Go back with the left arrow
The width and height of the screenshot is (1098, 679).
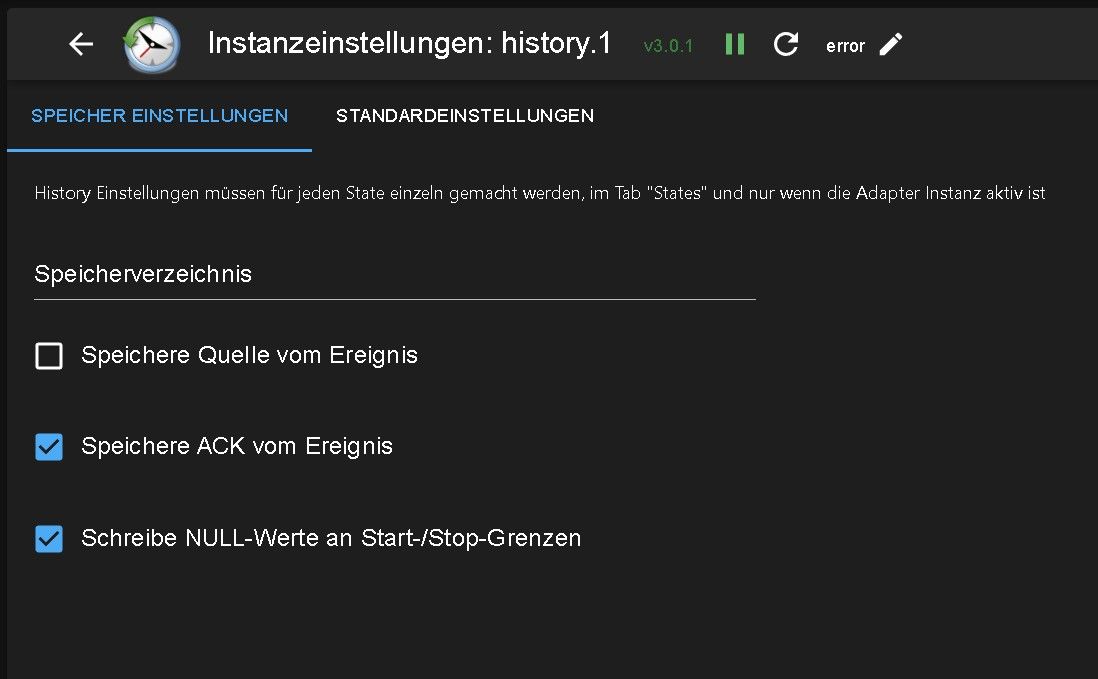(81, 44)
